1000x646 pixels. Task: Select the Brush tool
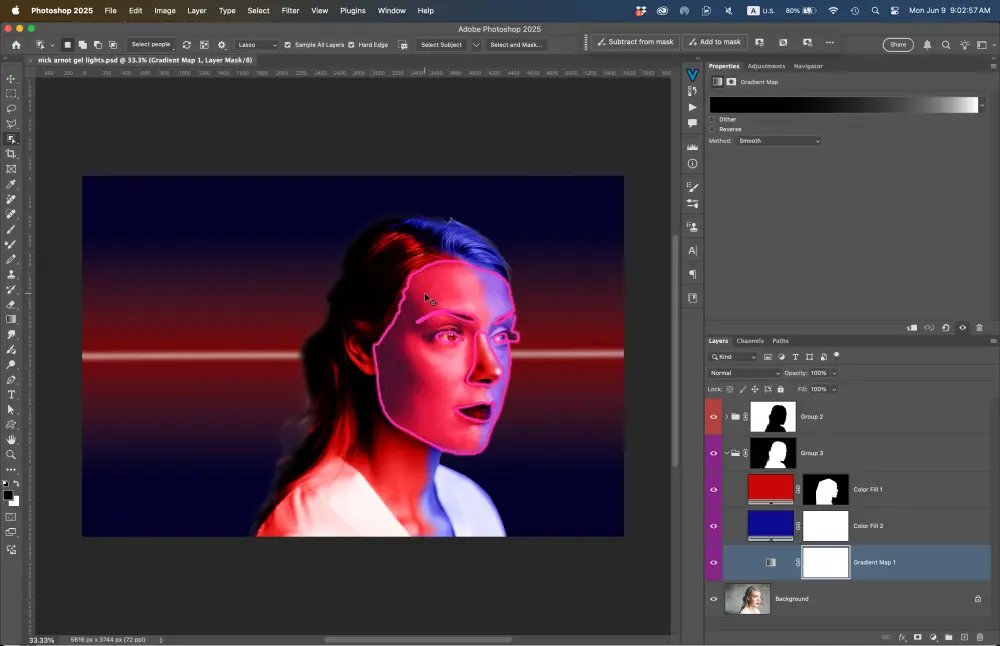coord(11,230)
